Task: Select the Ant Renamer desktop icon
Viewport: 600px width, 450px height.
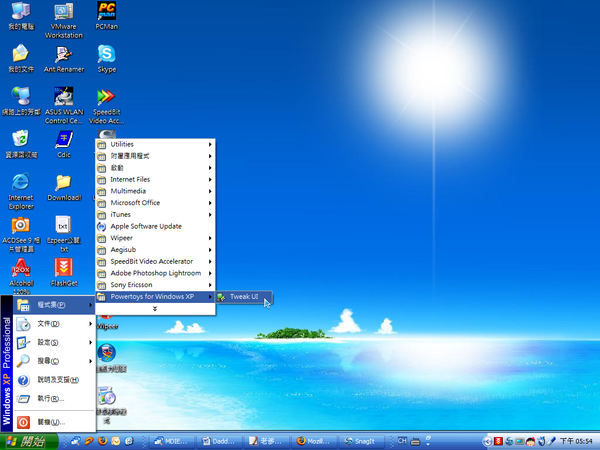Action: coord(64,59)
